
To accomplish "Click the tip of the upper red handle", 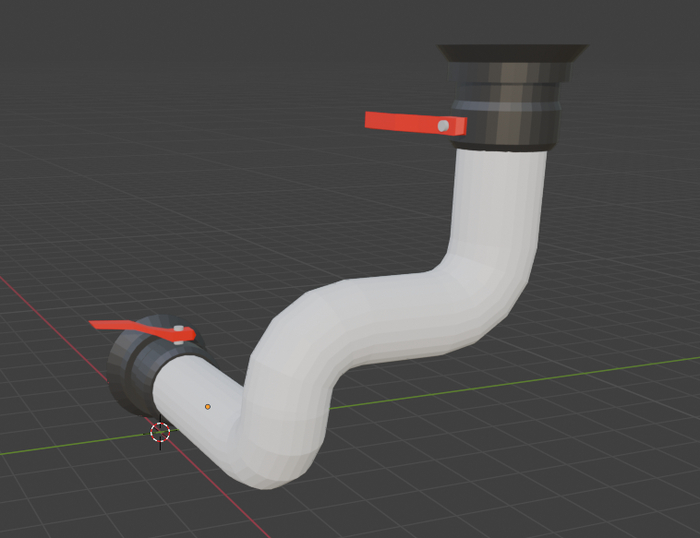I will (x=371, y=120).
